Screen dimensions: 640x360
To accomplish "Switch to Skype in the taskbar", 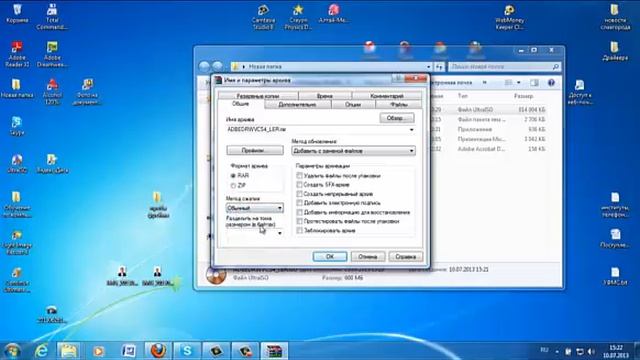I will (x=187, y=351).
